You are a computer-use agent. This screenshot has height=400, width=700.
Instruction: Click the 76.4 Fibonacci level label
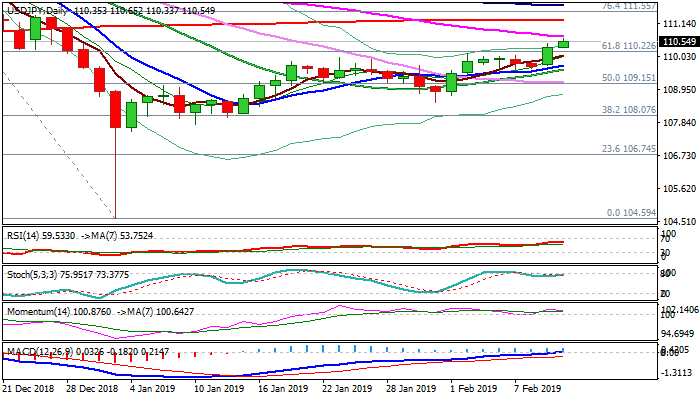point(629,6)
